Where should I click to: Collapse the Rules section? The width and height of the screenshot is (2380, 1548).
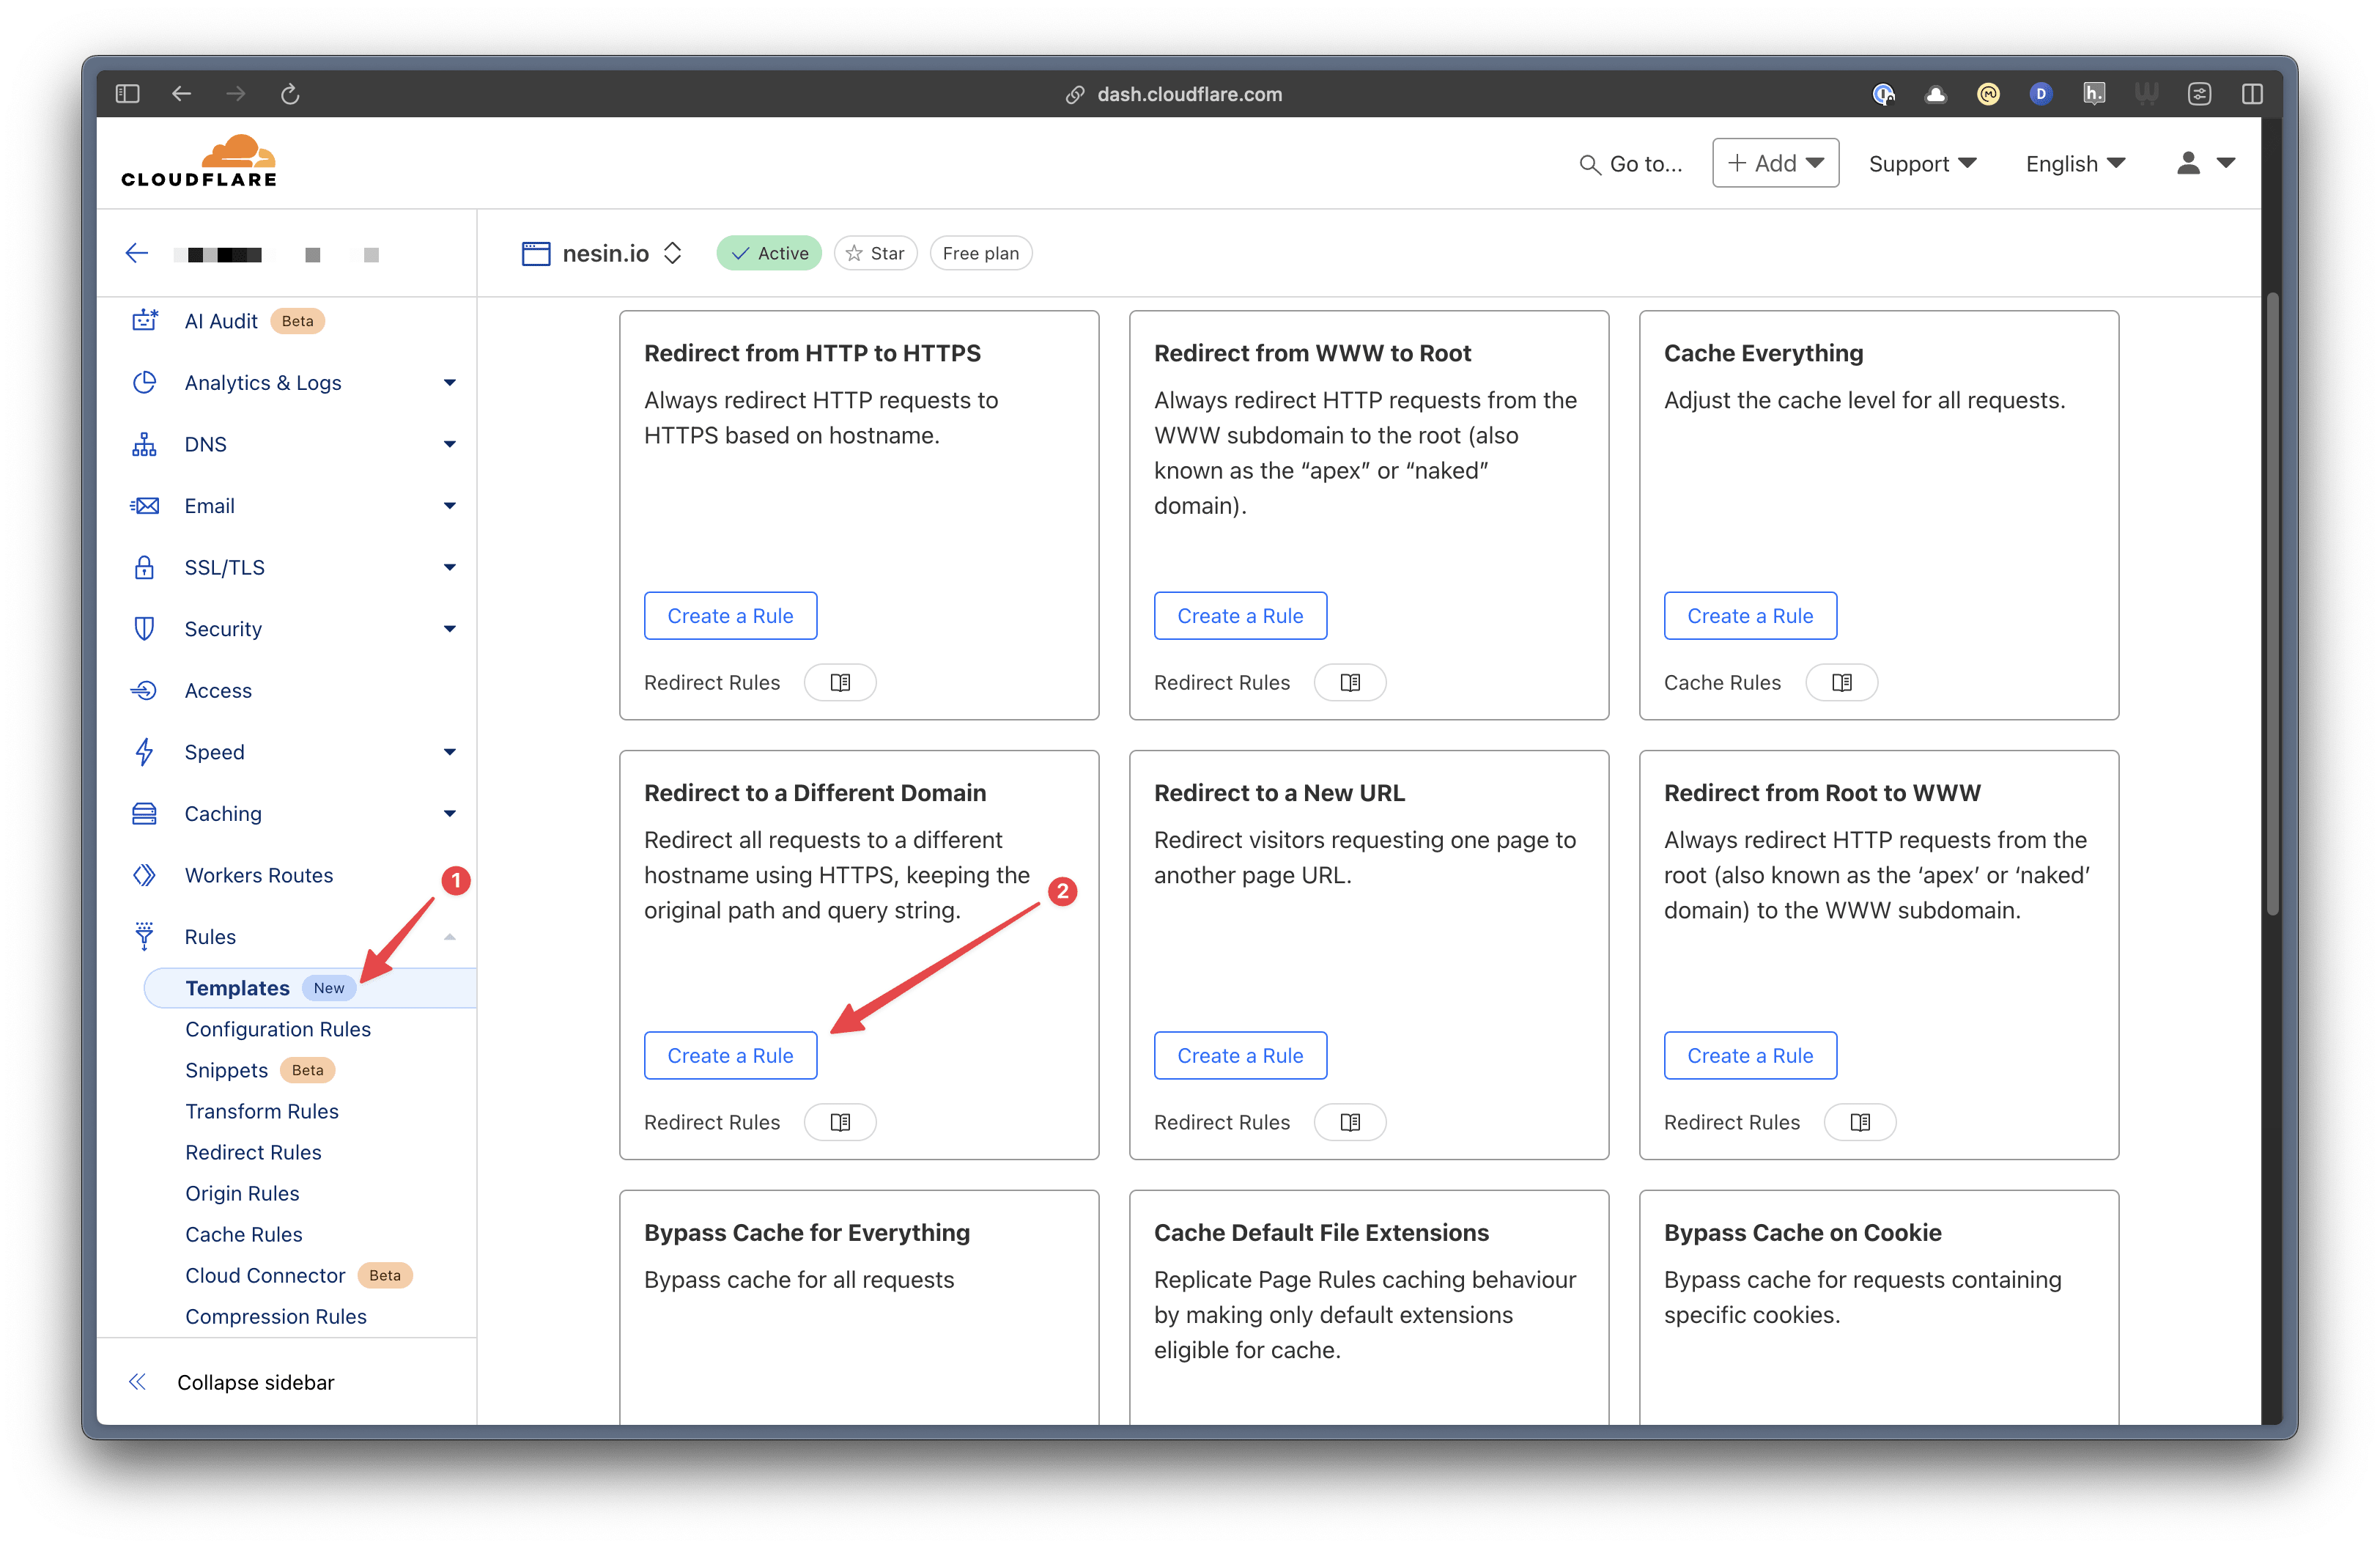click(x=449, y=937)
